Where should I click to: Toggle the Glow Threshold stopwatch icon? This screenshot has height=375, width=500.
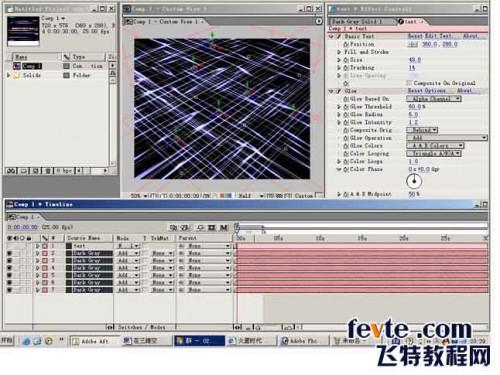(346, 107)
